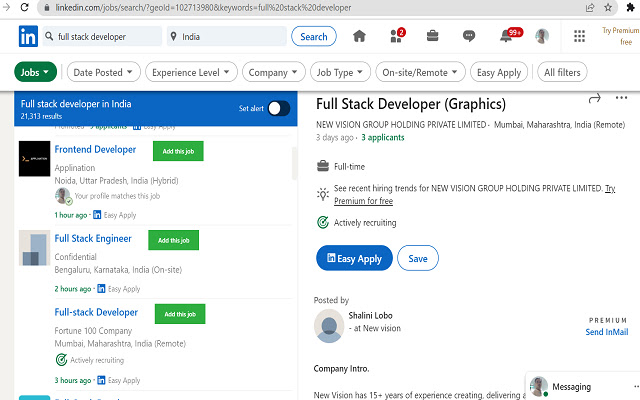Expand the On-site/Remote filter

pyautogui.click(x=420, y=72)
